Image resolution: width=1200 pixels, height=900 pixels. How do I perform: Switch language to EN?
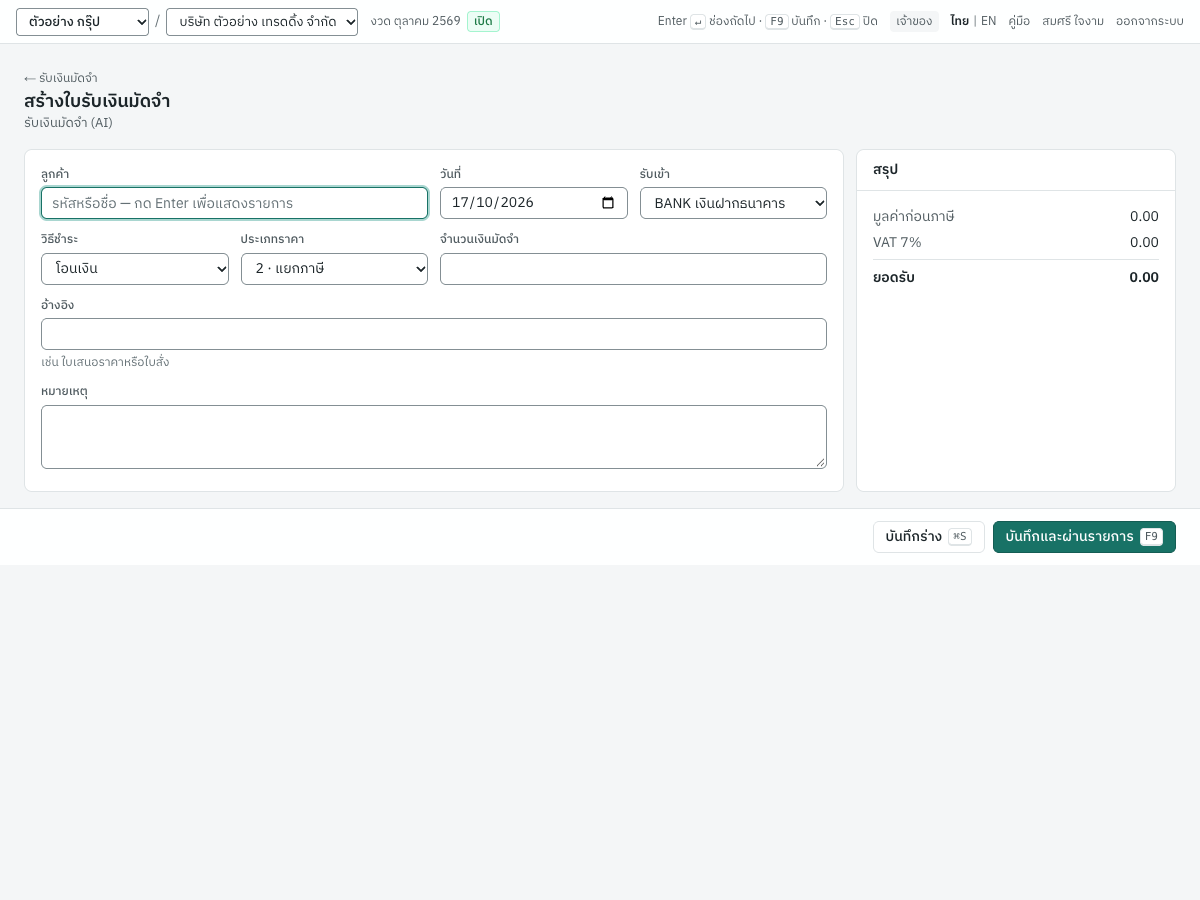[988, 21]
